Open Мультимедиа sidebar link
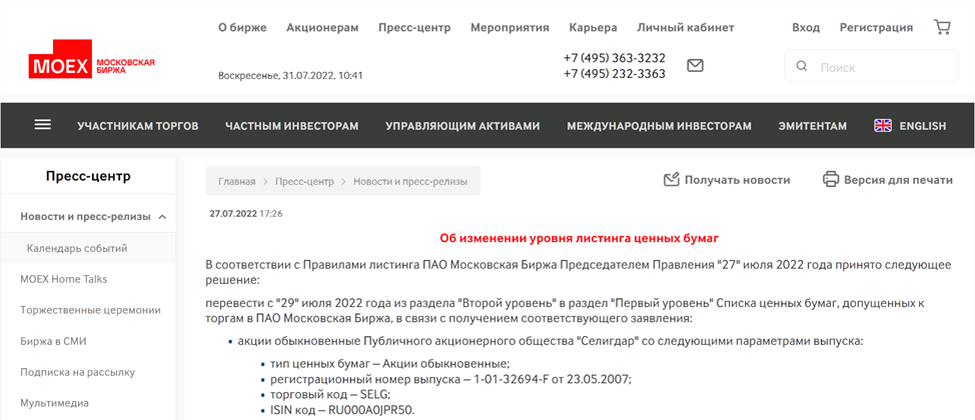 [x=55, y=403]
